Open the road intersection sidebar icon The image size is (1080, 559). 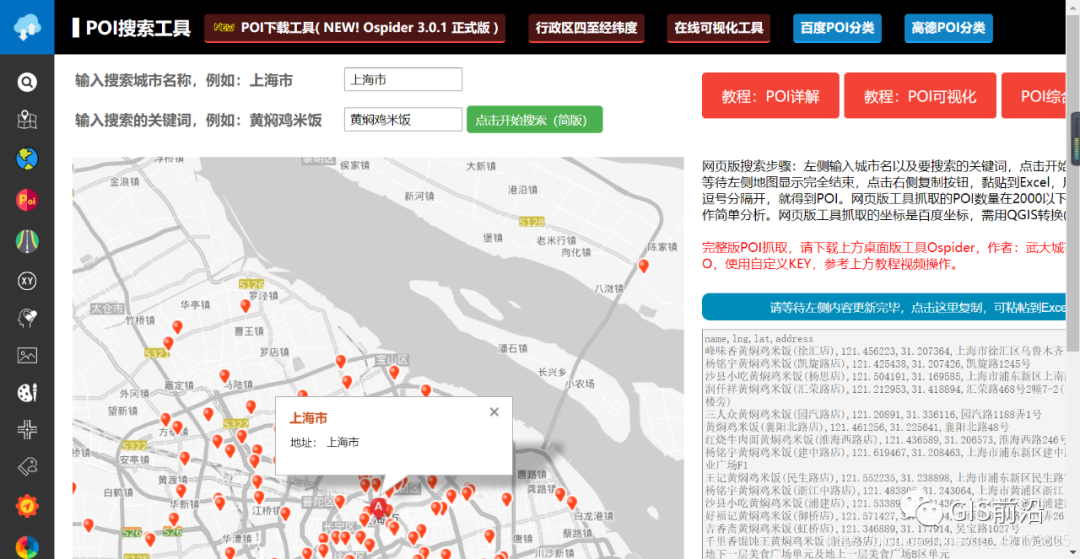pos(27,430)
